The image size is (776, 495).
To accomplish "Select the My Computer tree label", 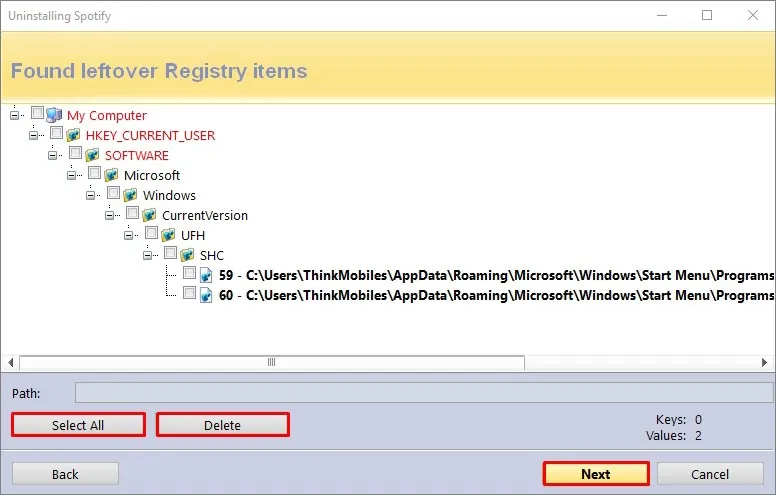I will pos(107,116).
